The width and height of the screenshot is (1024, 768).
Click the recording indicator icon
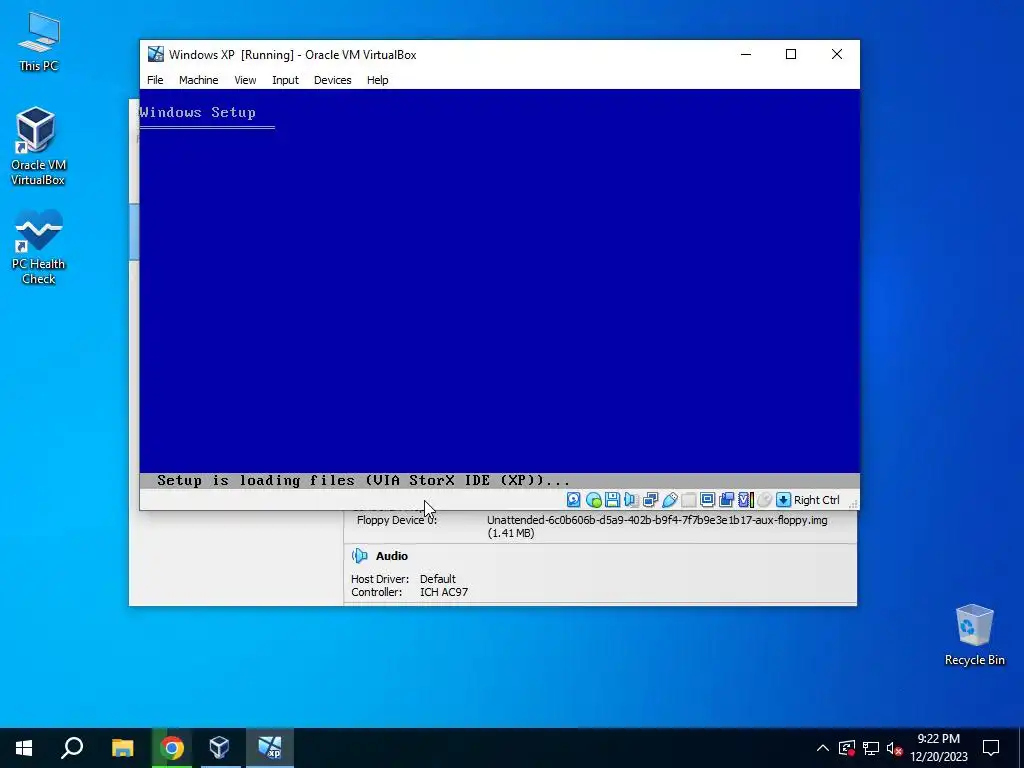(x=726, y=500)
